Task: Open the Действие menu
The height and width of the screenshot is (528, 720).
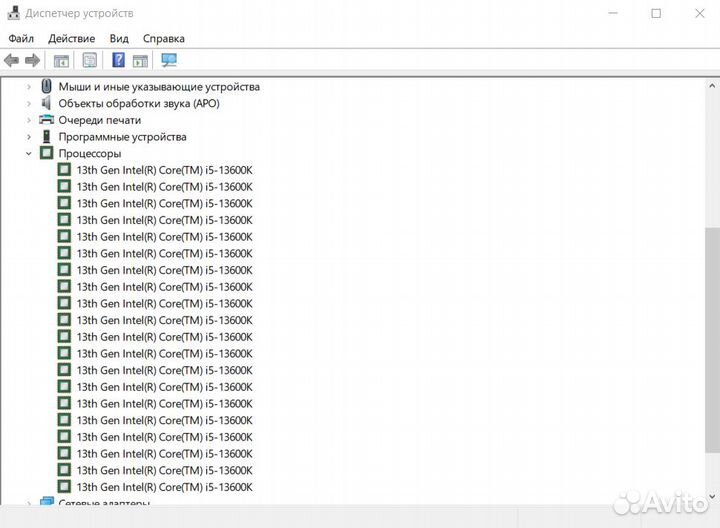Action: click(x=71, y=38)
